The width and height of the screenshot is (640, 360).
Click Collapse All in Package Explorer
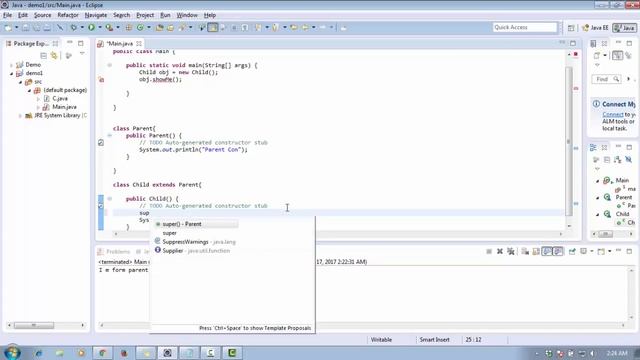click(43, 55)
